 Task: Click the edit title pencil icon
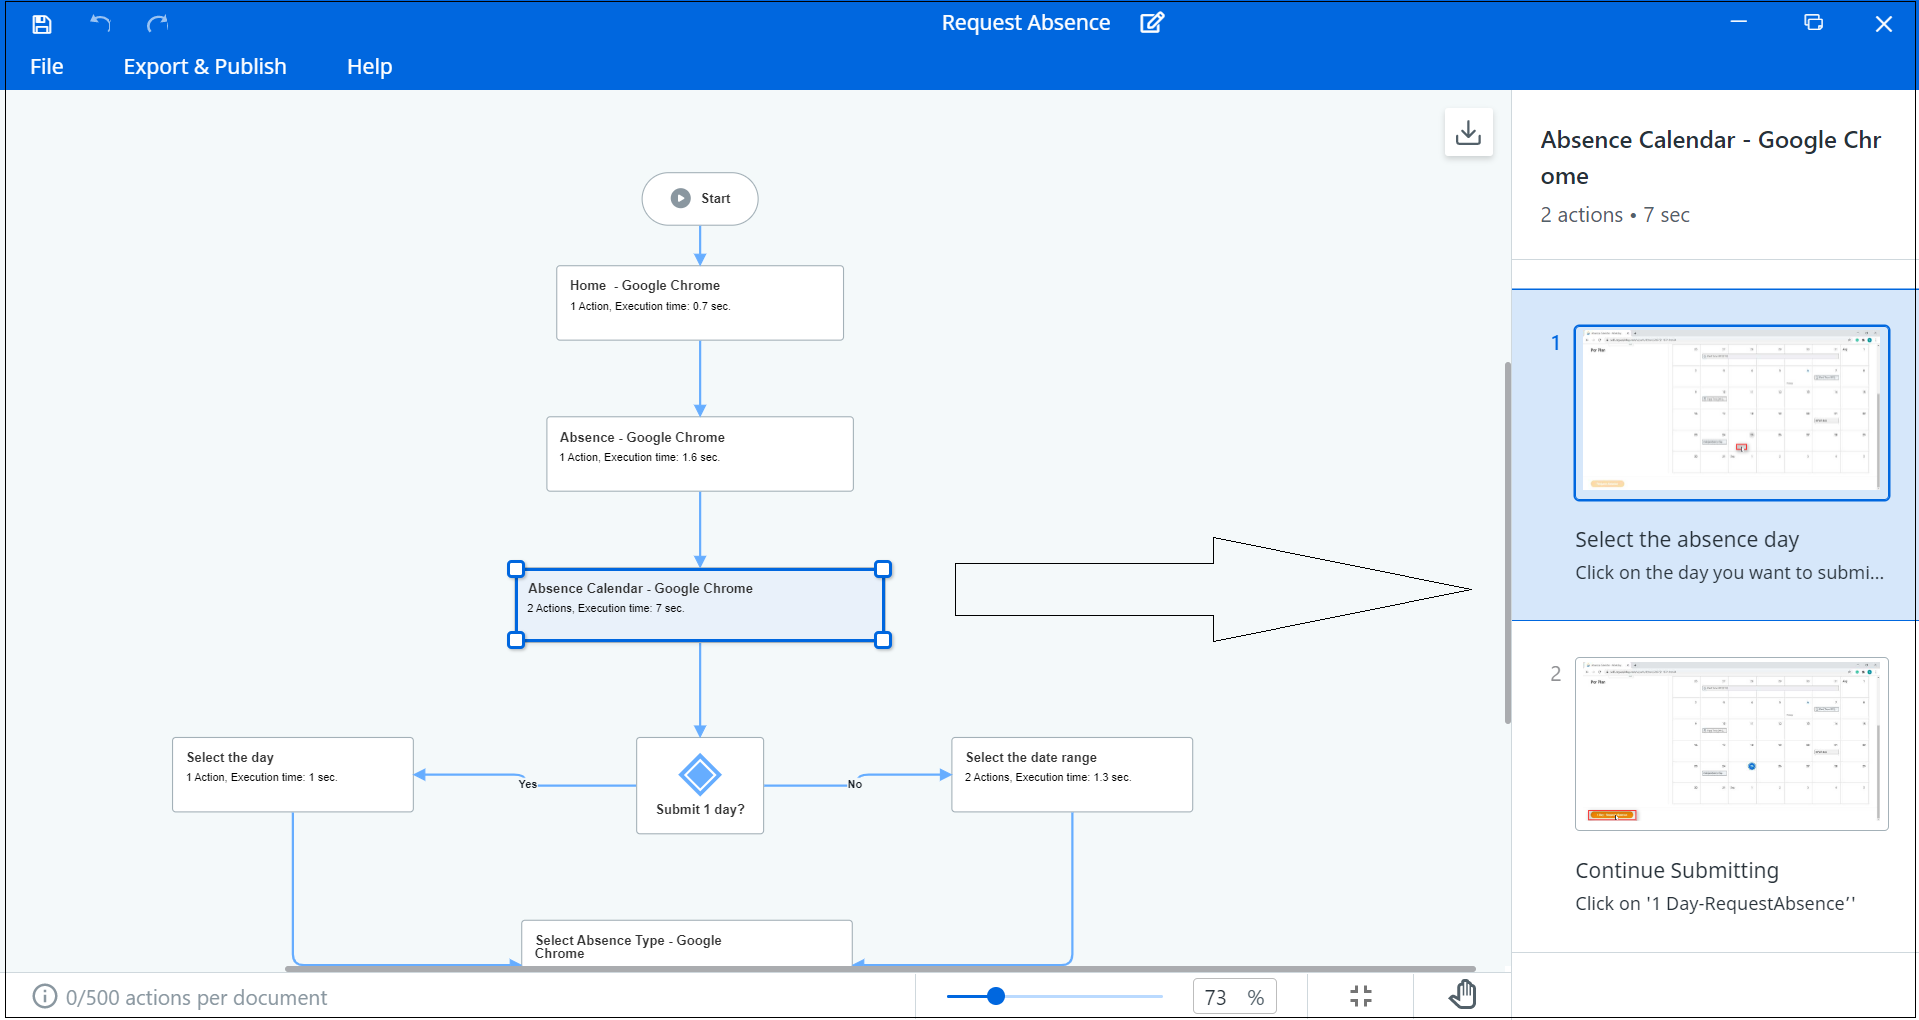point(1152,23)
